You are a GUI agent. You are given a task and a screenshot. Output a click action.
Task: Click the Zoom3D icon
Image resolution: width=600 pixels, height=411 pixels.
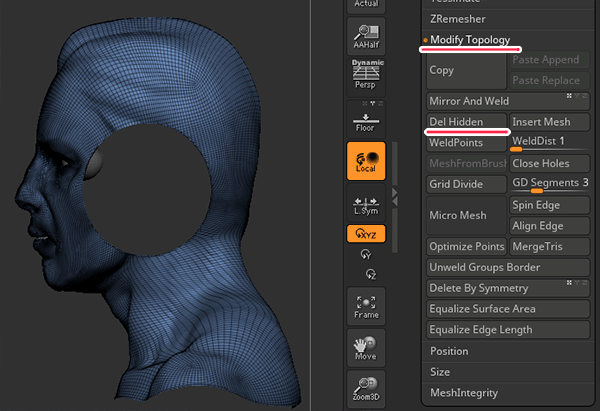point(365,391)
